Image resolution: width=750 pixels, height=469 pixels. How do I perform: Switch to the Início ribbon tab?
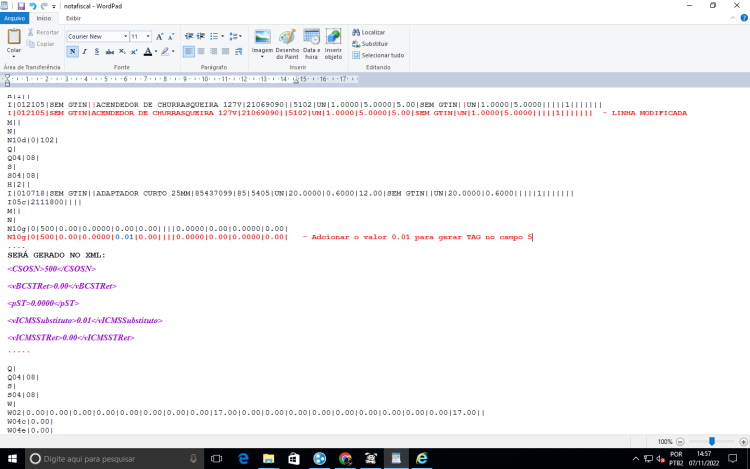[x=44, y=18]
